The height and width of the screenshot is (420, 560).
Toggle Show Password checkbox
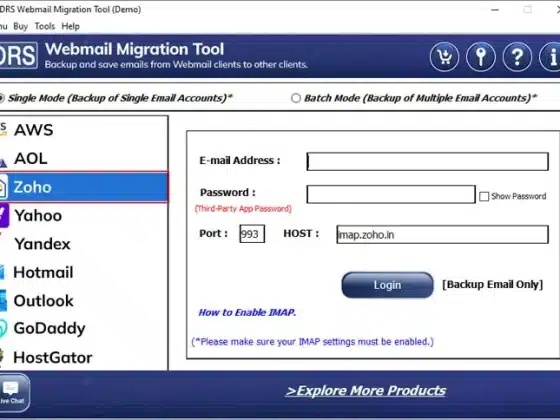coord(484,196)
